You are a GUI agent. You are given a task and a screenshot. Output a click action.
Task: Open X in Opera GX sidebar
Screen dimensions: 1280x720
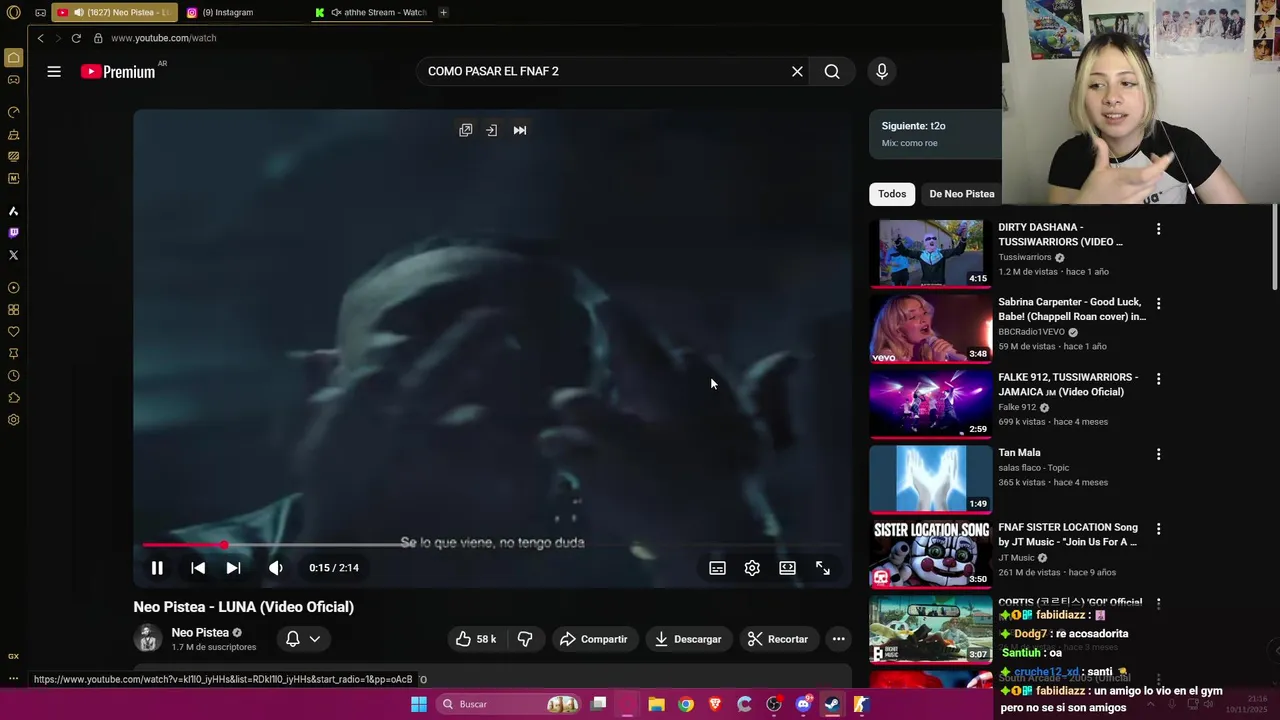[x=13, y=255]
